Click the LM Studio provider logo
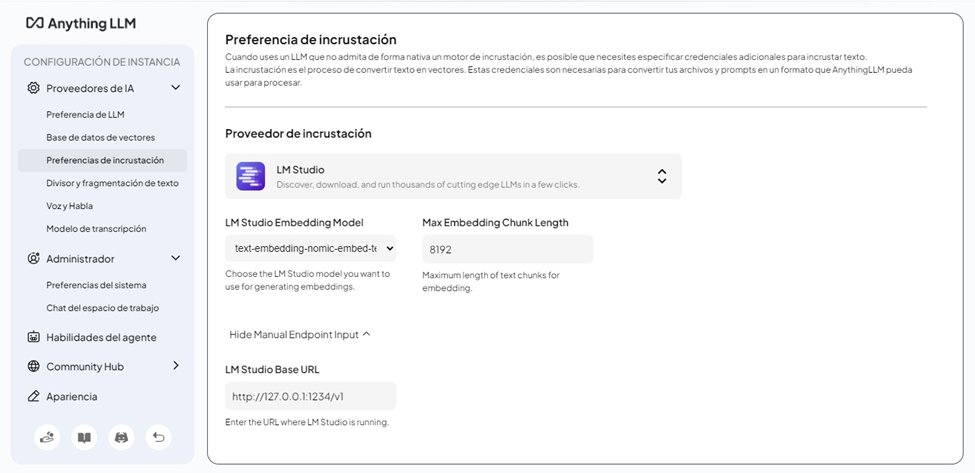 click(x=250, y=176)
